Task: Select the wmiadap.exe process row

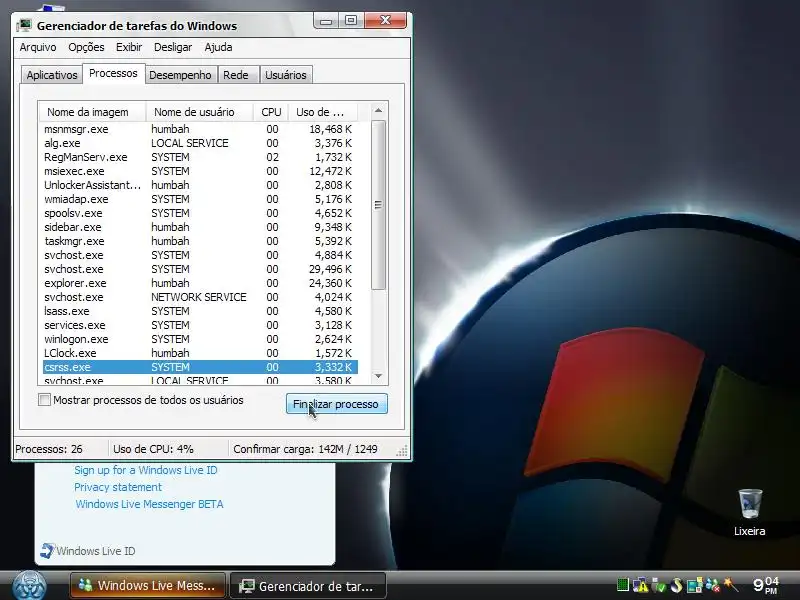Action: (x=200, y=199)
